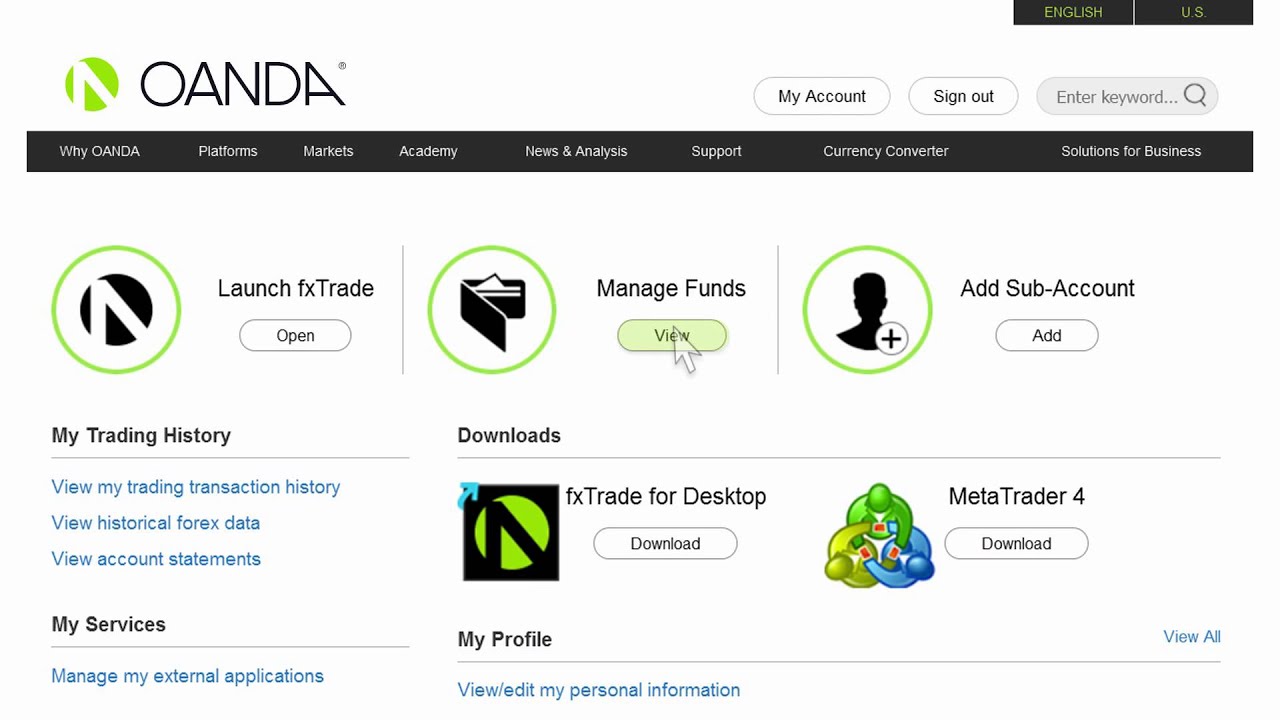
Task: Open the My Account page
Action: pos(822,96)
